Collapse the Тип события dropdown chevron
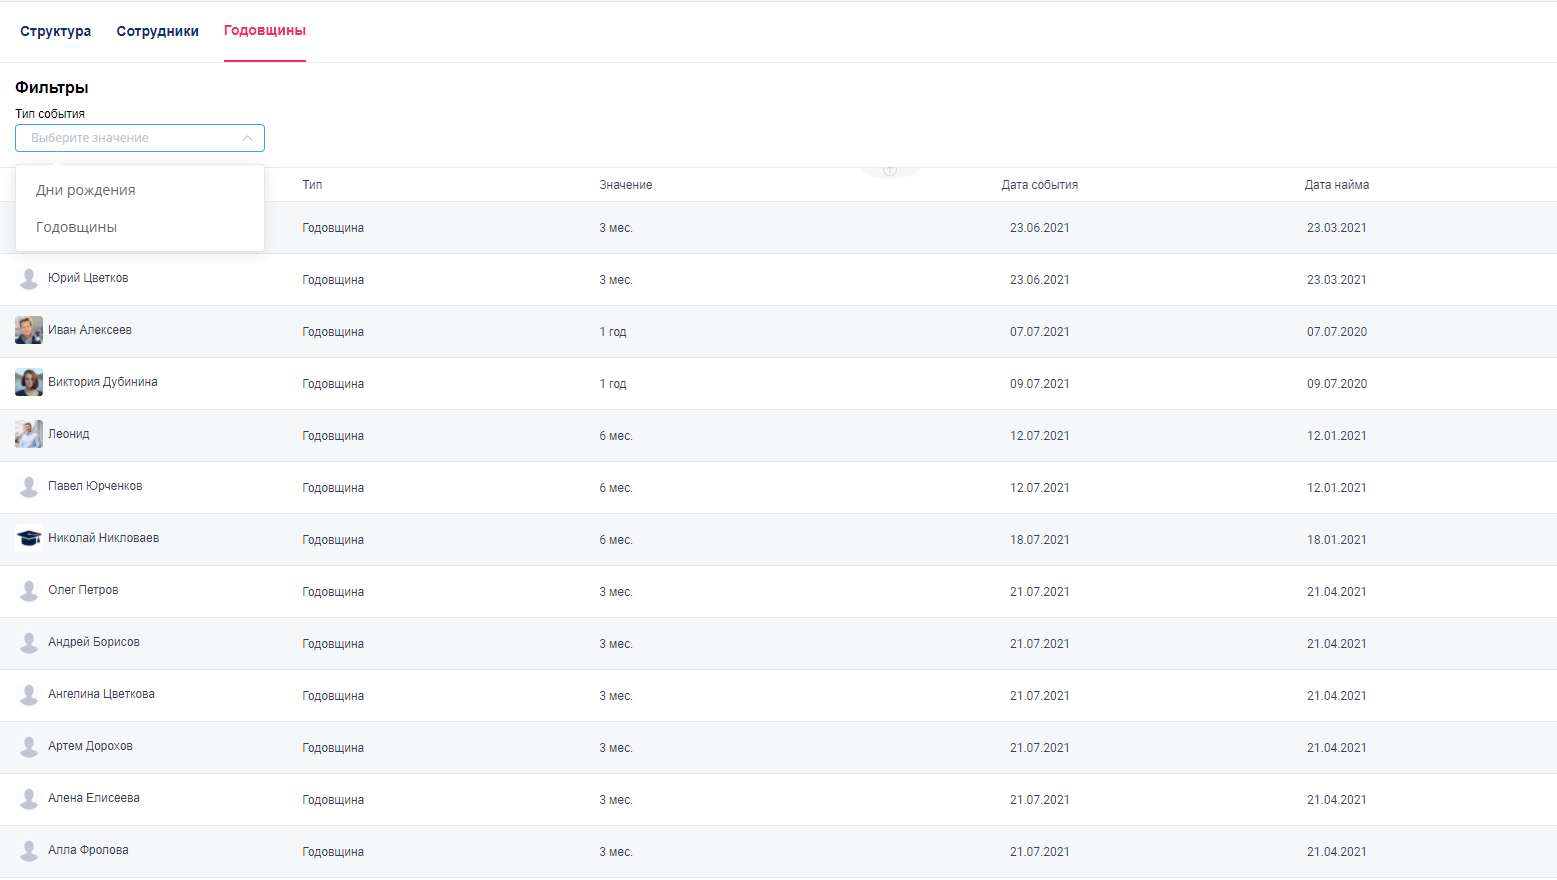The image size is (1557, 880). [247, 138]
